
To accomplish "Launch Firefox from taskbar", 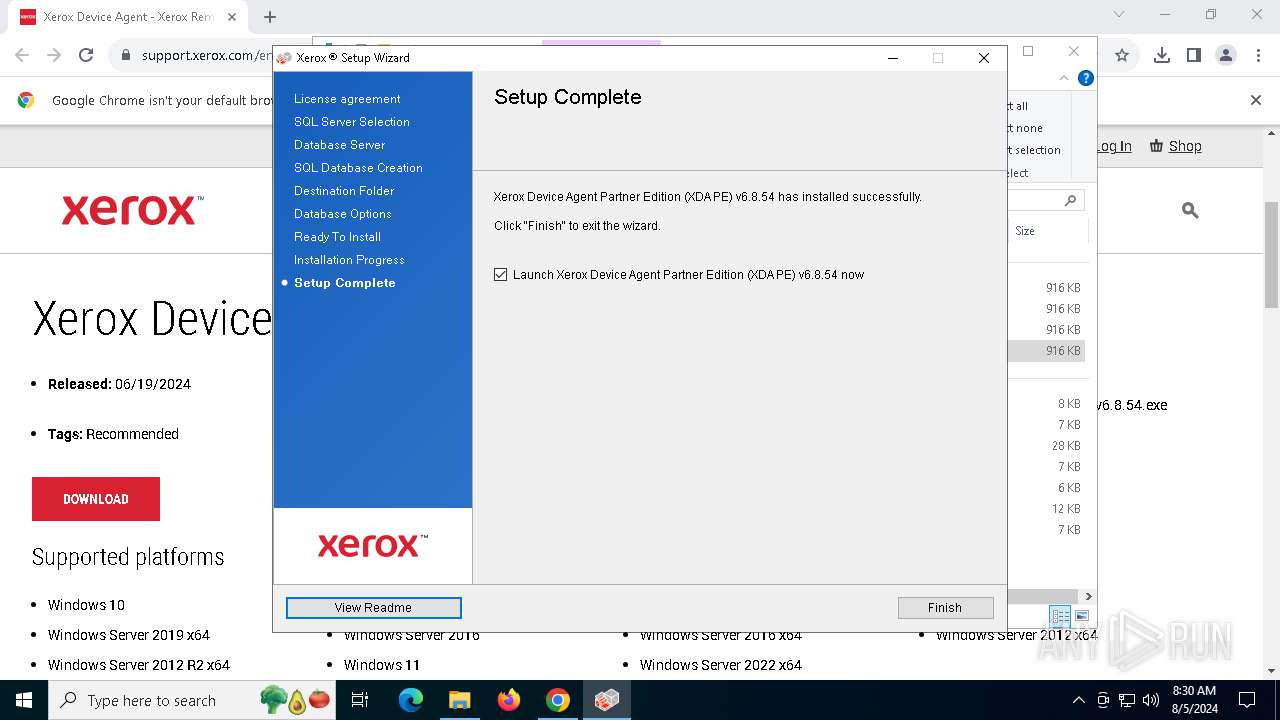I will tap(509, 700).
